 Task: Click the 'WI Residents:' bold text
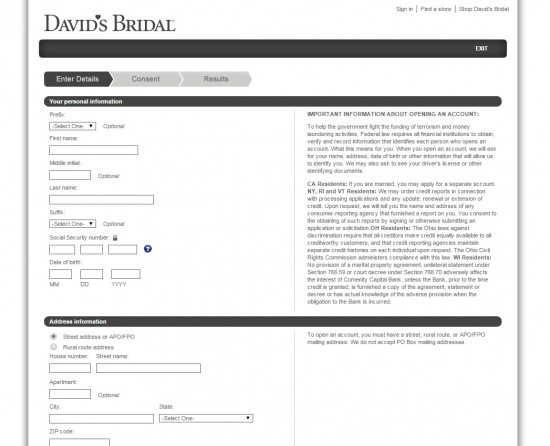click(472, 258)
